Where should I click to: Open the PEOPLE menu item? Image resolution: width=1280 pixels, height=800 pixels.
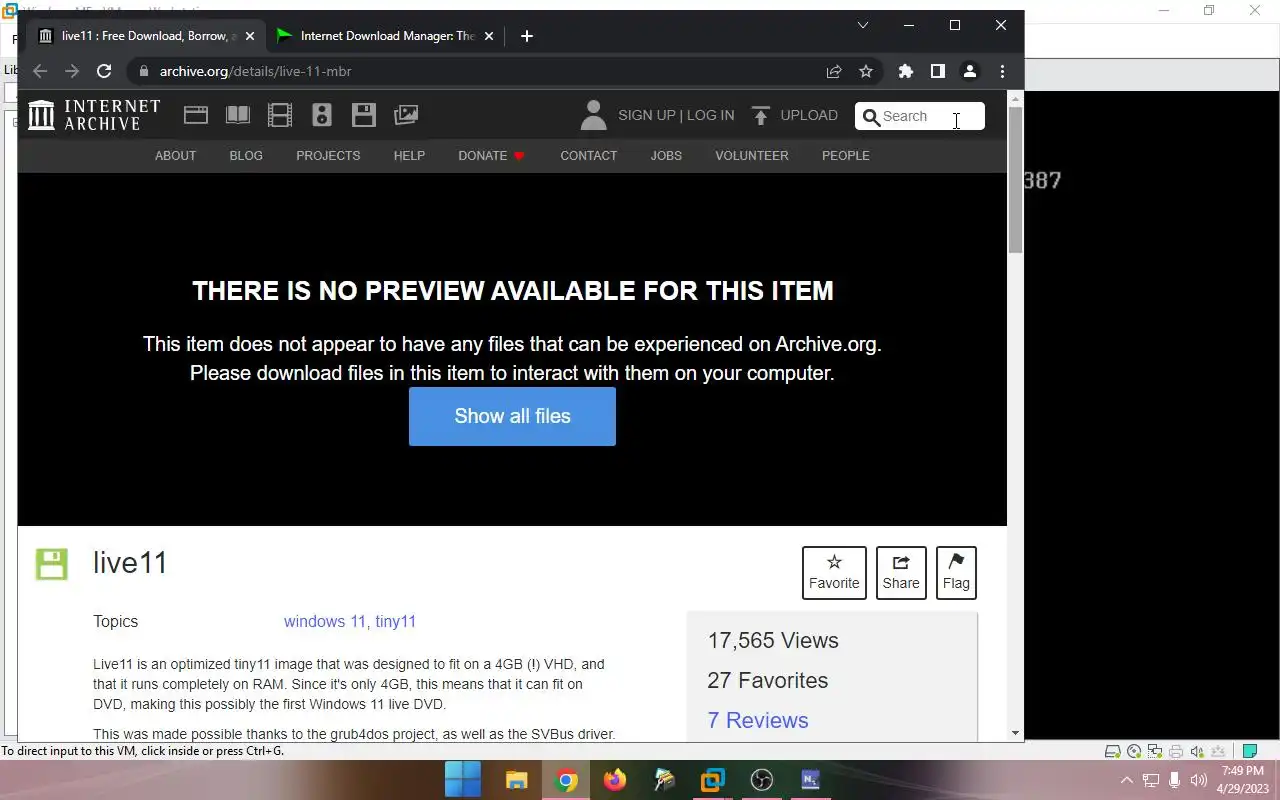click(x=846, y=155)
